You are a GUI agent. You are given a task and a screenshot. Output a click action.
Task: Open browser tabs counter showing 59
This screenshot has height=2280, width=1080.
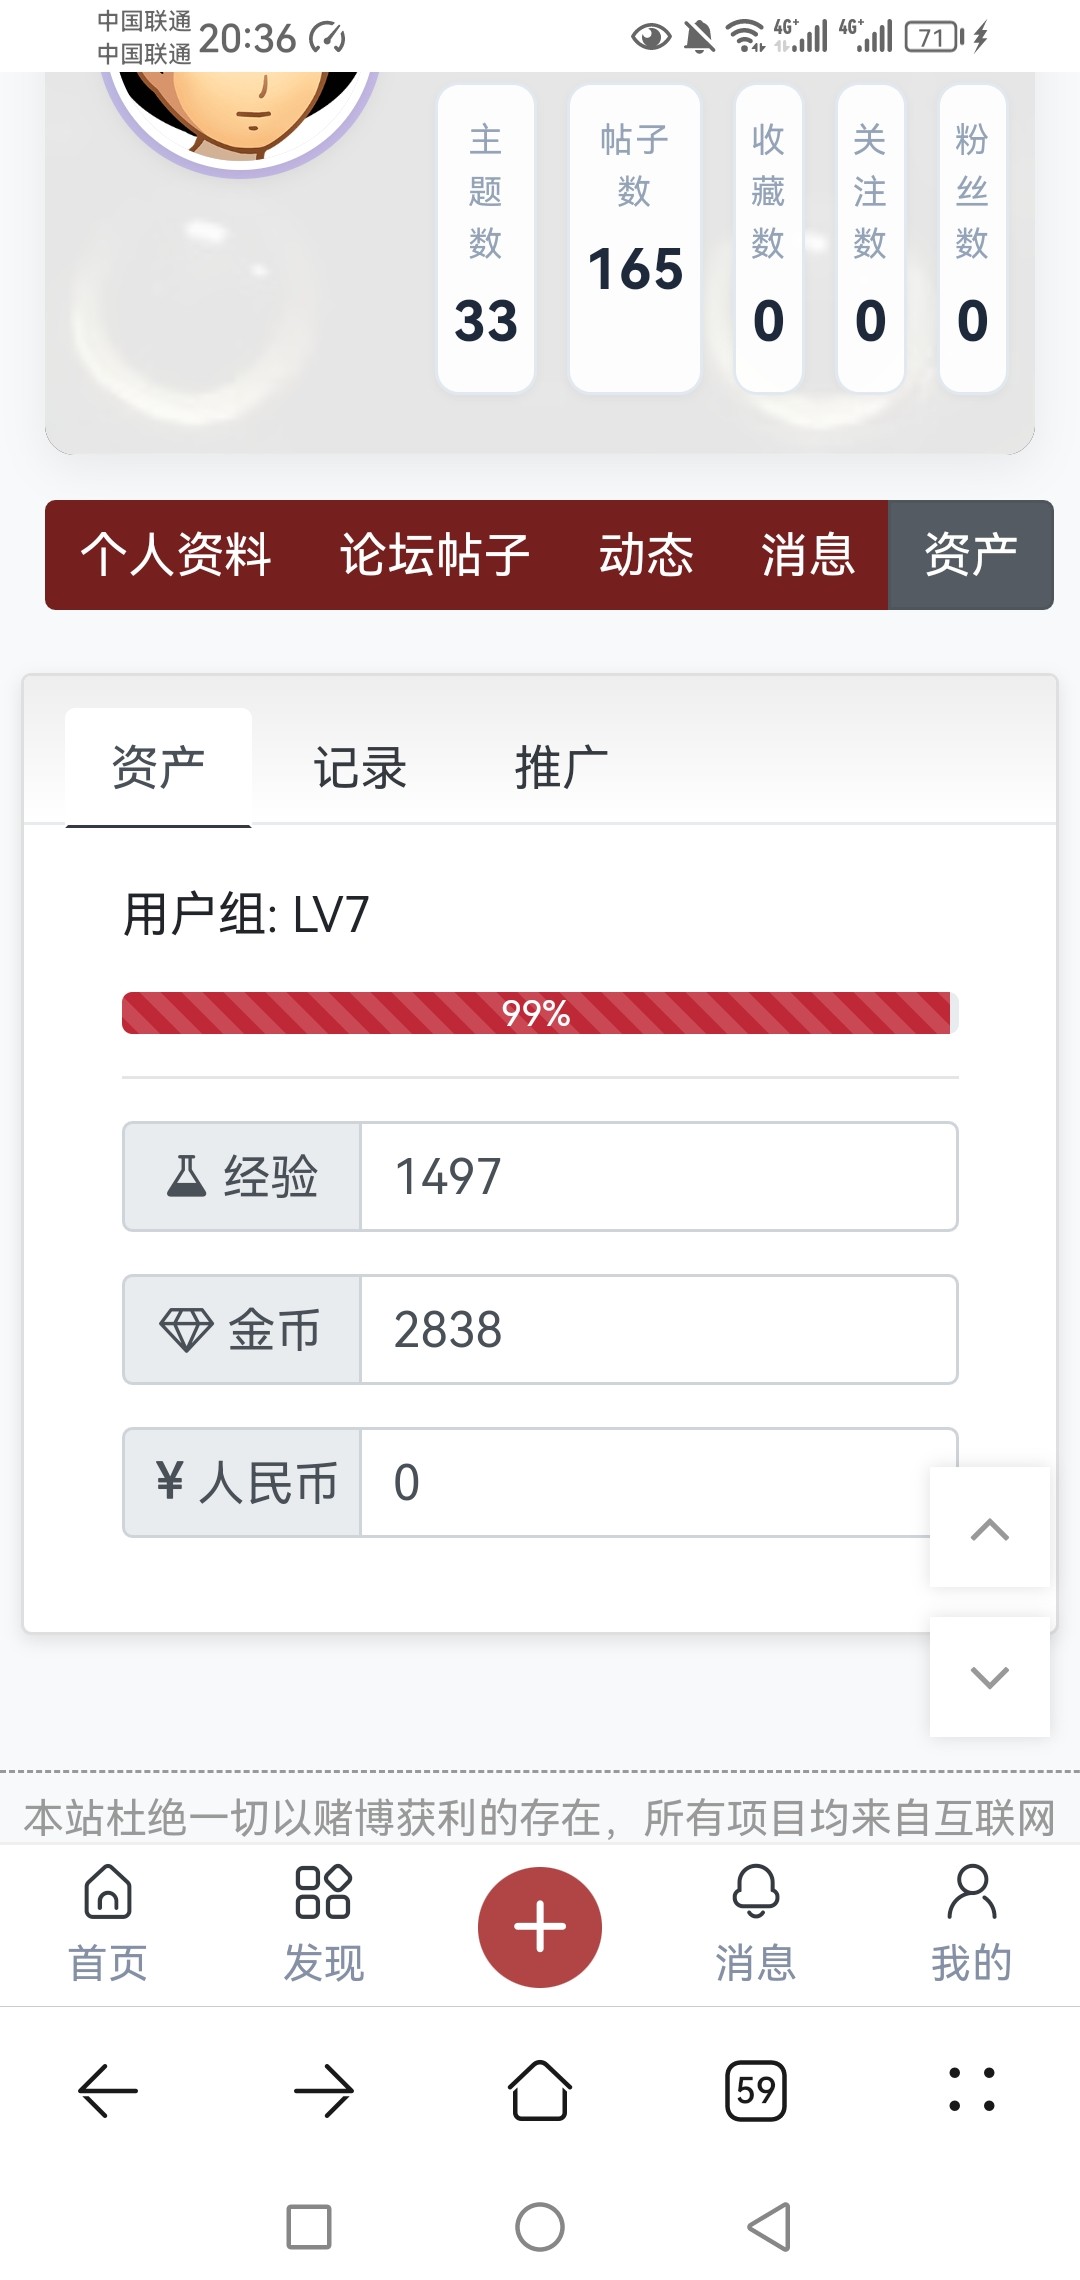(x=756, y=2090)
